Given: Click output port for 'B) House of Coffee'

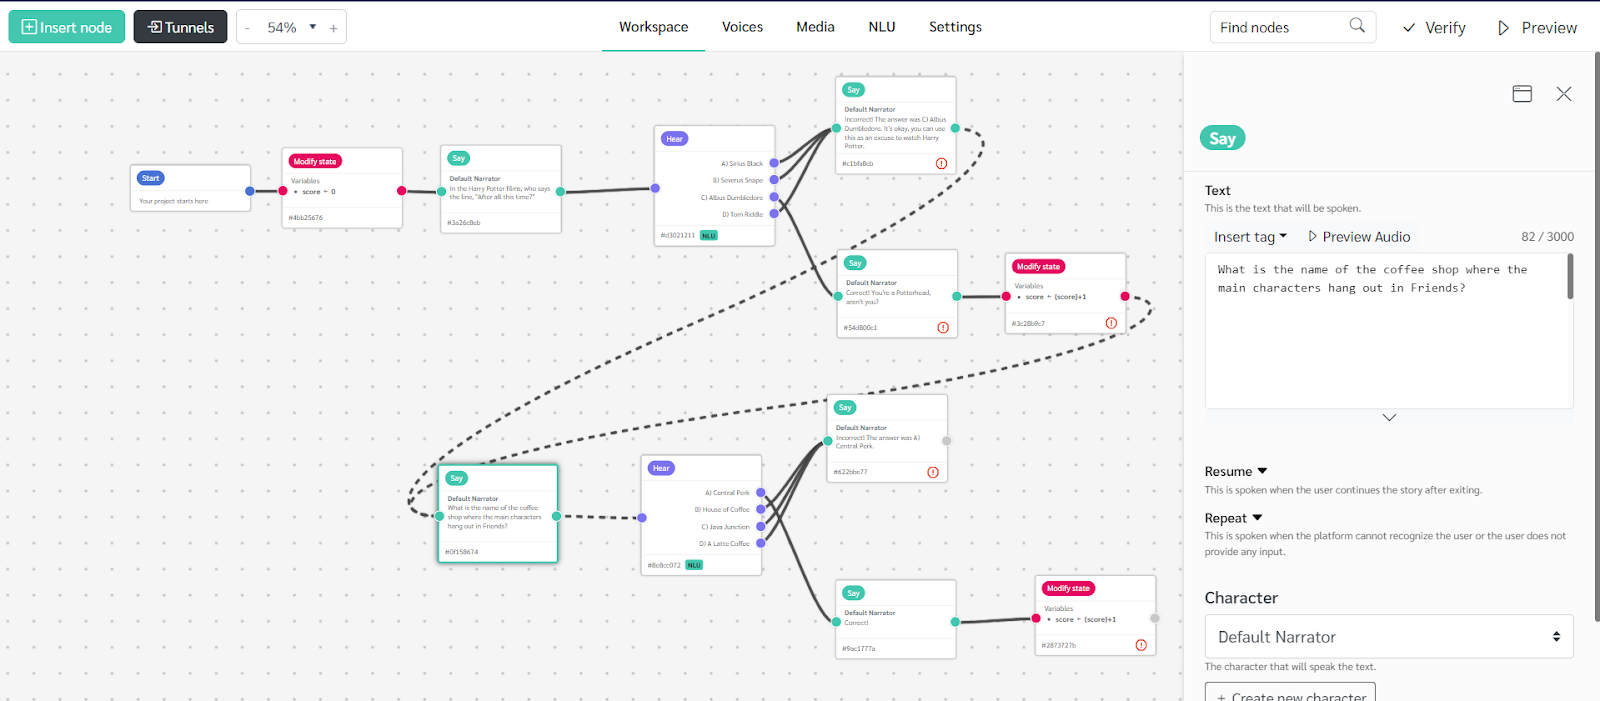Looking at the screenshot, I should 761,509.
